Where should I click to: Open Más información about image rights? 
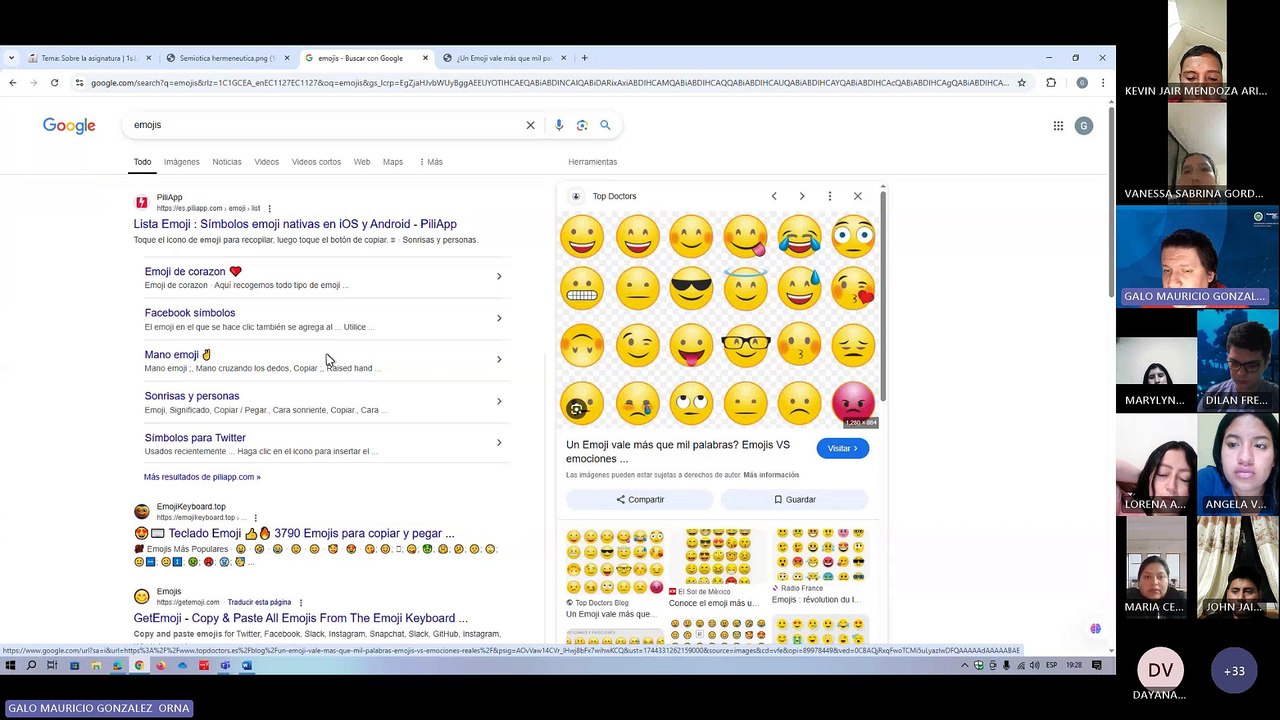[771, 475]
